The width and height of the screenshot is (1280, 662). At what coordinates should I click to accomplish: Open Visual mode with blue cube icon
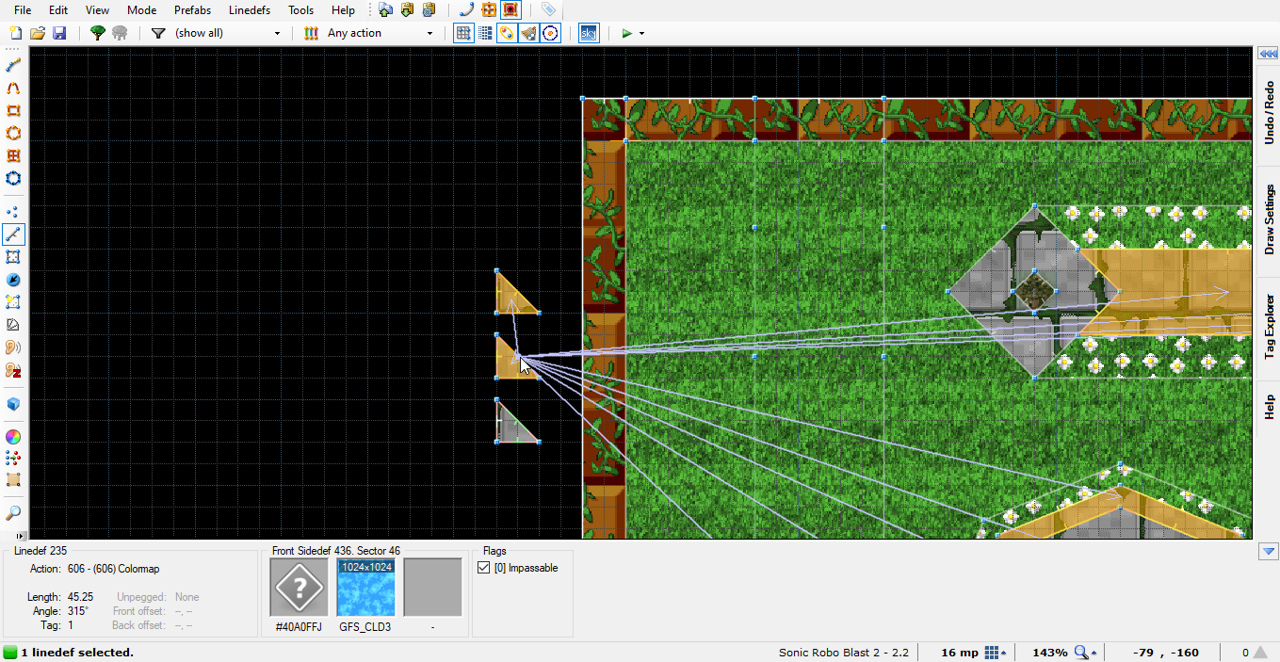(14, 404)
